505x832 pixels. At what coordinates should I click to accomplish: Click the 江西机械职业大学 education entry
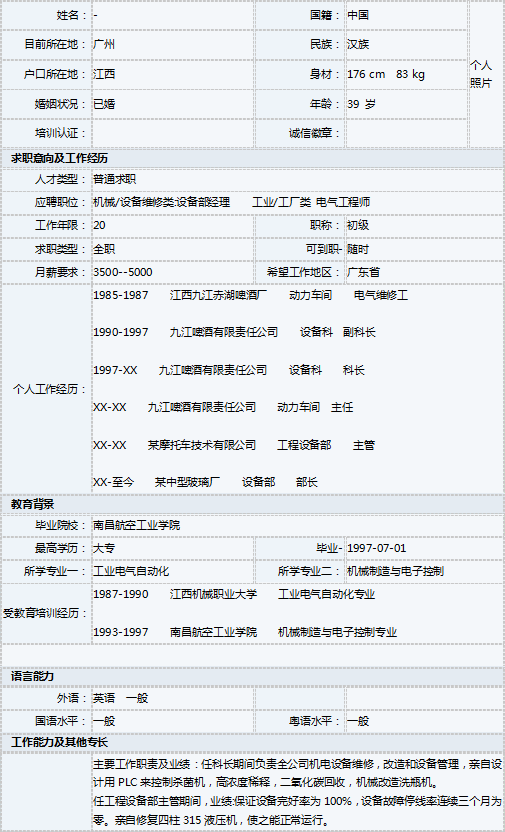coord(213,594)
